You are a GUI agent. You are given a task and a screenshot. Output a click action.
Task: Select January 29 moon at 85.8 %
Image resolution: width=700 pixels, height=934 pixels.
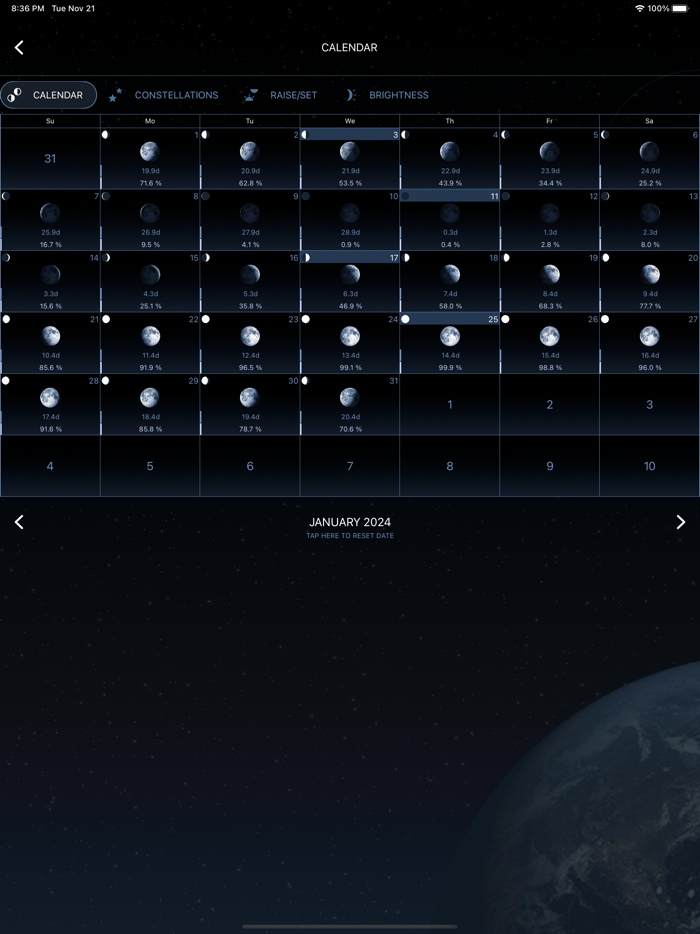tap(150, 404)
